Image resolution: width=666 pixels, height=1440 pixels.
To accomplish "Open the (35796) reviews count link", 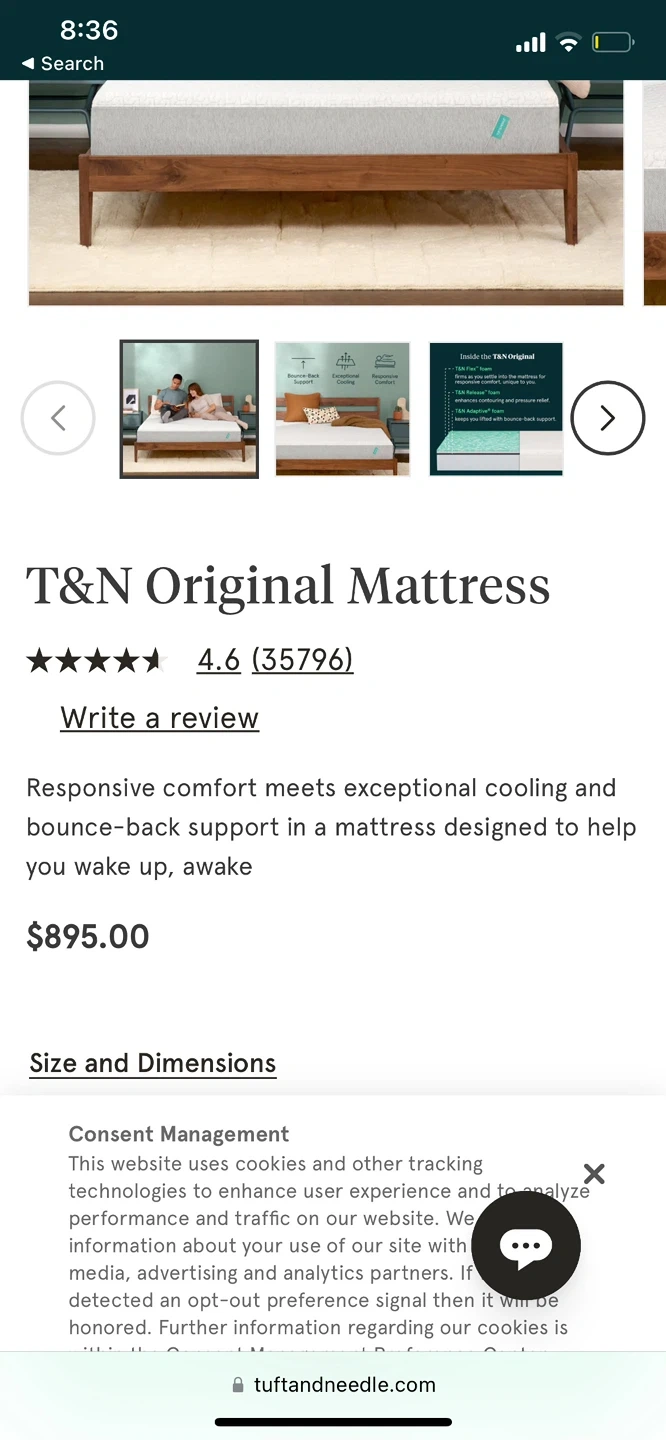I will pos(302,660).
